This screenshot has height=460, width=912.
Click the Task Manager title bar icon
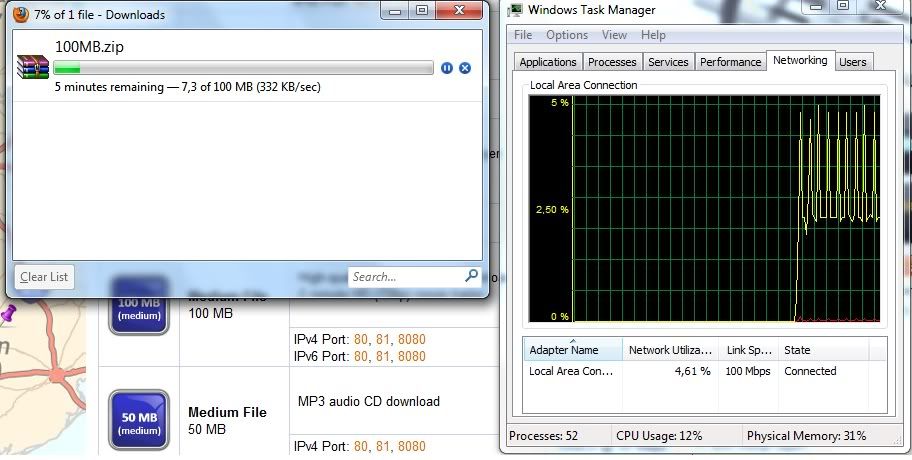pos(515,10)
